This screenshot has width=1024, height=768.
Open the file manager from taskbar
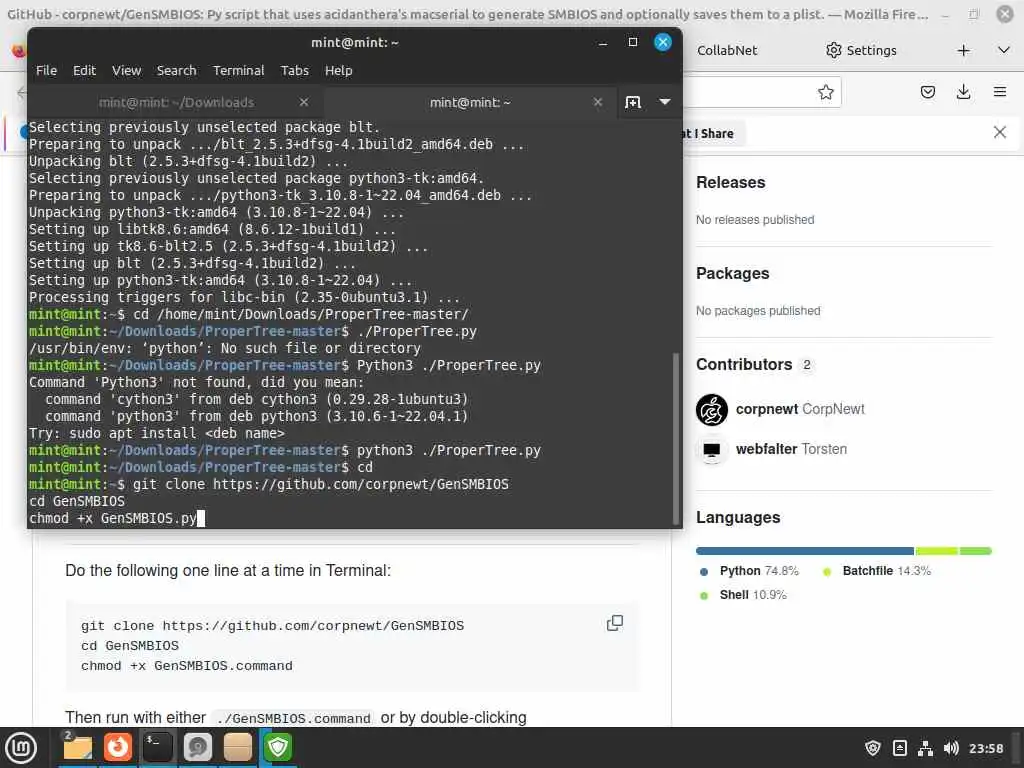click(78, 748)
